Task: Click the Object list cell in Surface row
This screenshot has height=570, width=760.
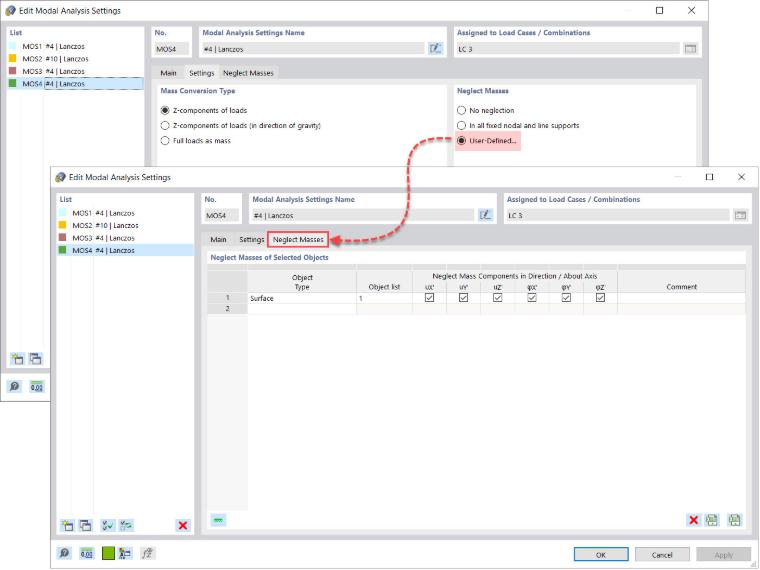Action: (384, 298)
